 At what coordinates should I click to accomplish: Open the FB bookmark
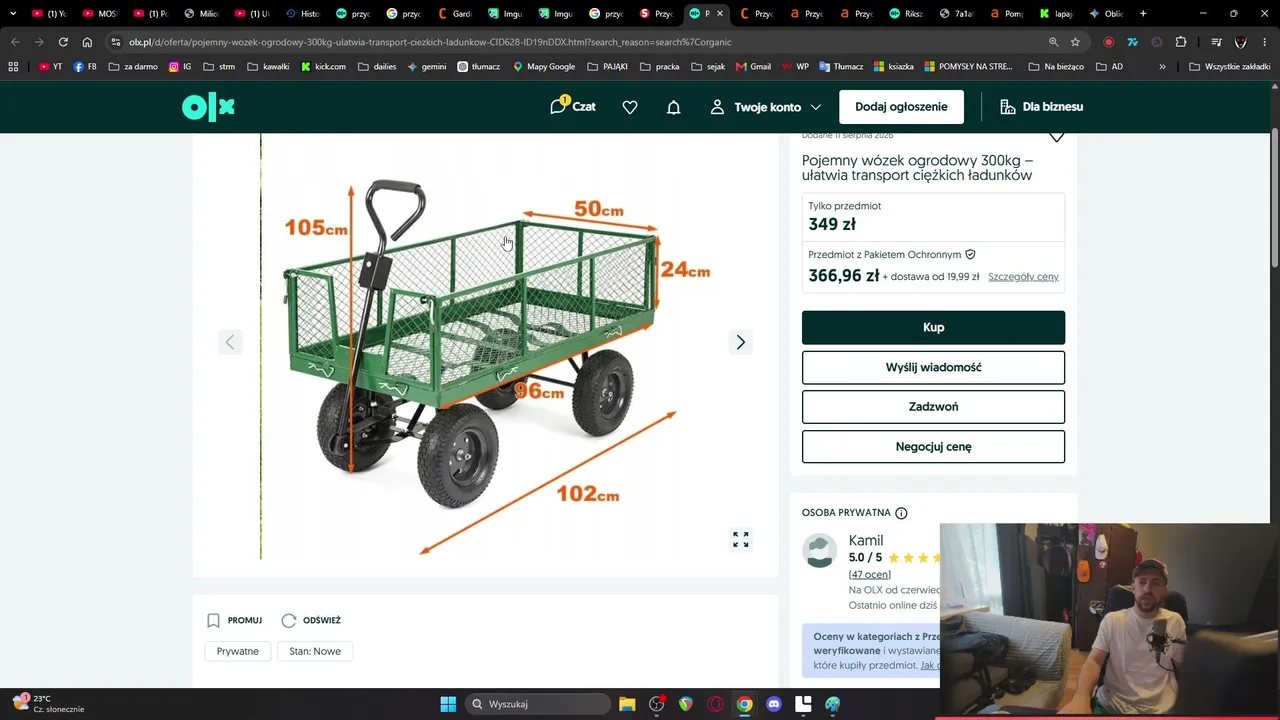click(85, 67)
